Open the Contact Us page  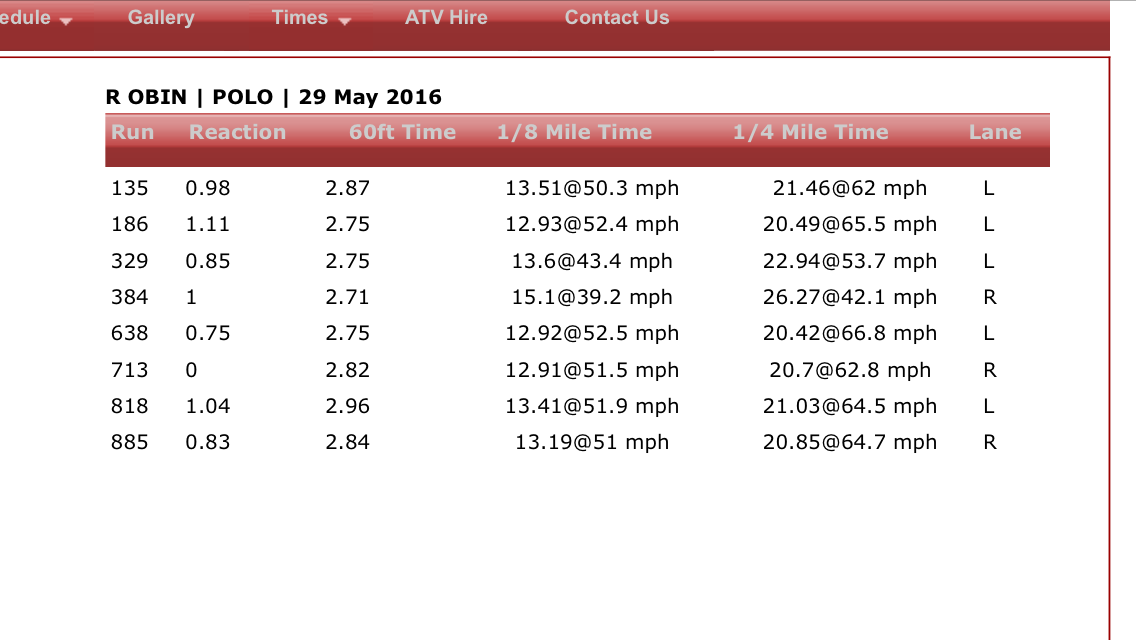[617, 17]
